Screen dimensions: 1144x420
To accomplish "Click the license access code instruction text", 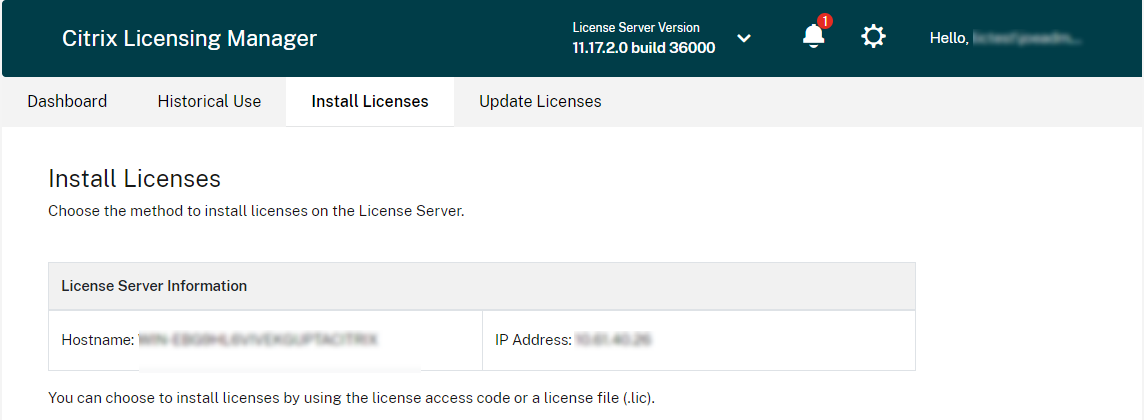I will pyautogui.click(x=351, y=398).
